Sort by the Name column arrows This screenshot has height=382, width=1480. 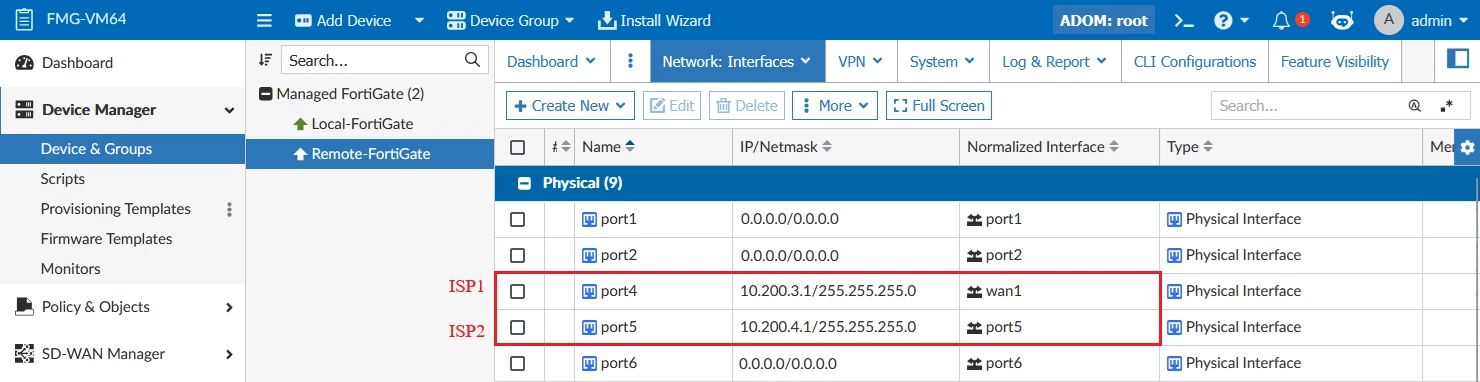(x=630, y=147)
